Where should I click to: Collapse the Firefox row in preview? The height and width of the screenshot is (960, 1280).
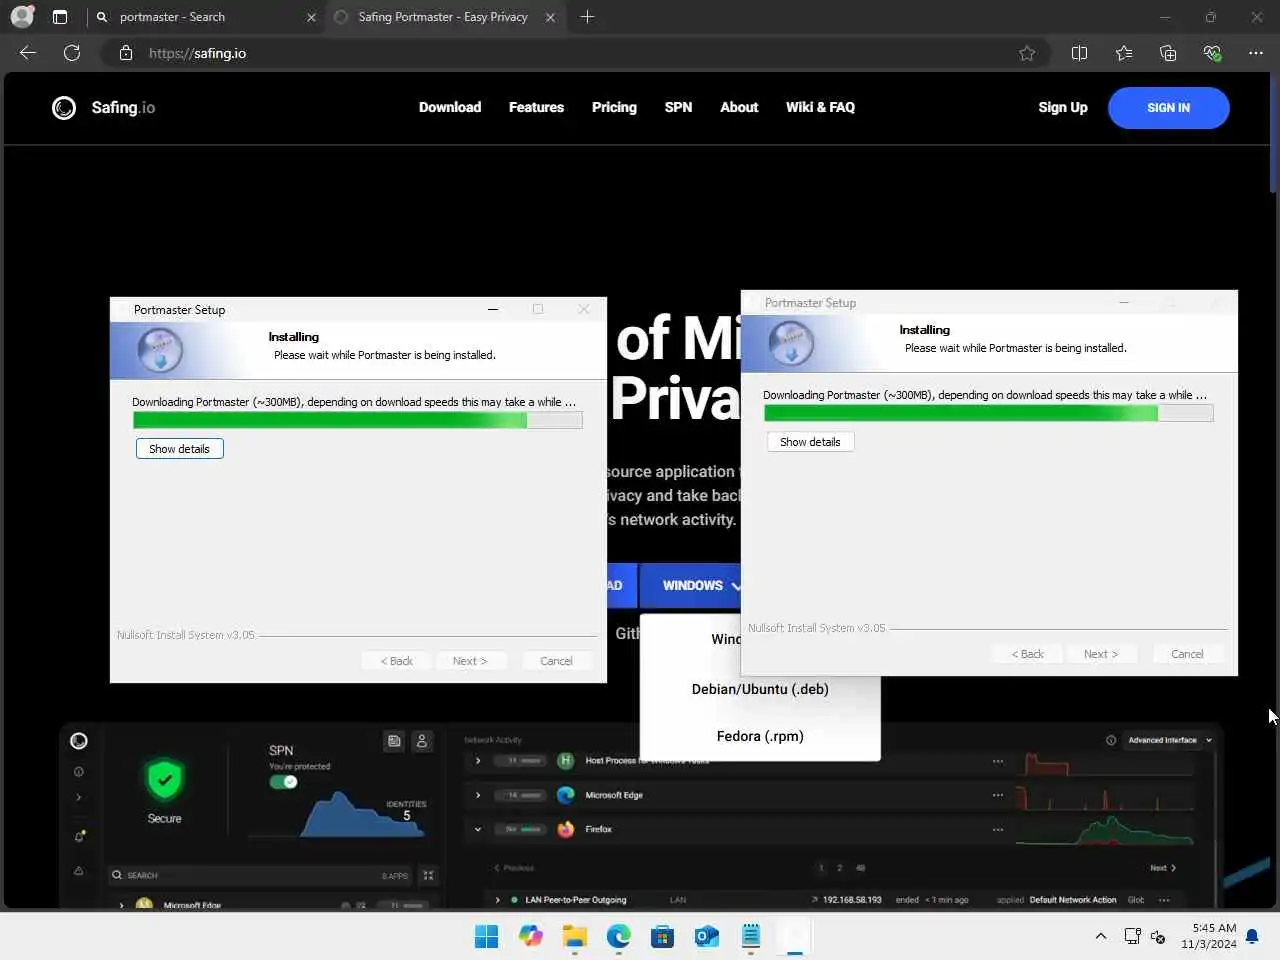[x=478, y=829]
